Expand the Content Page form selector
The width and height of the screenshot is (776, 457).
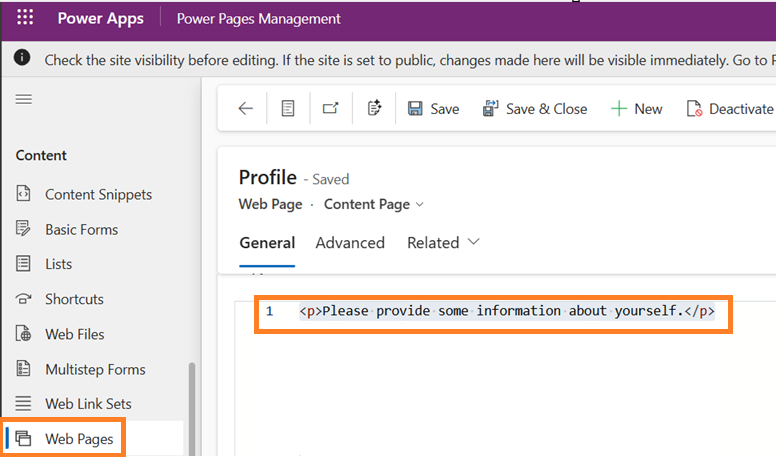coord(374,204)
